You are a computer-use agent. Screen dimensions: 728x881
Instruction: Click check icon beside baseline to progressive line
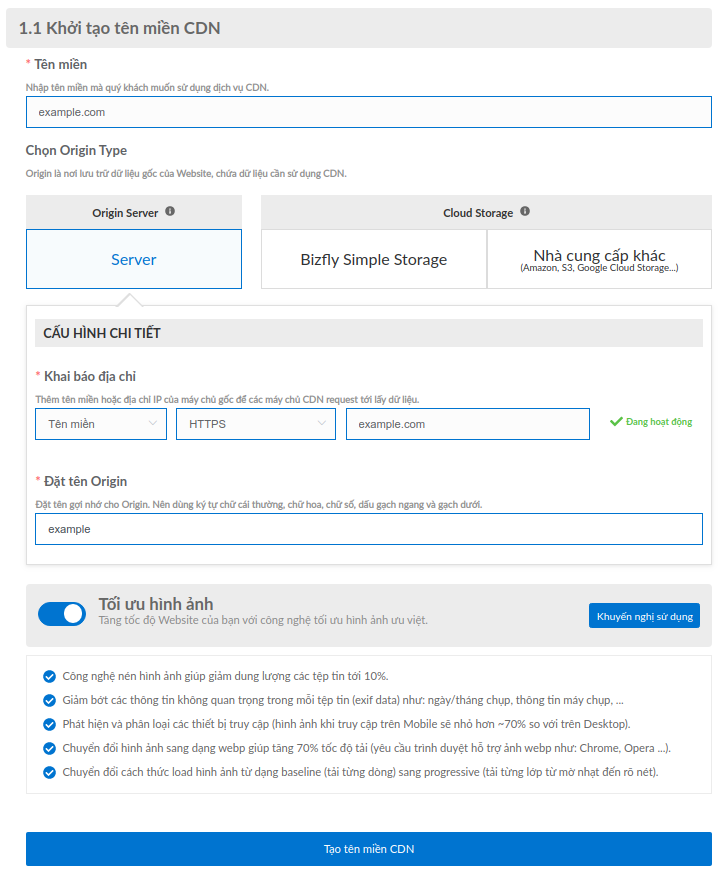49,773
